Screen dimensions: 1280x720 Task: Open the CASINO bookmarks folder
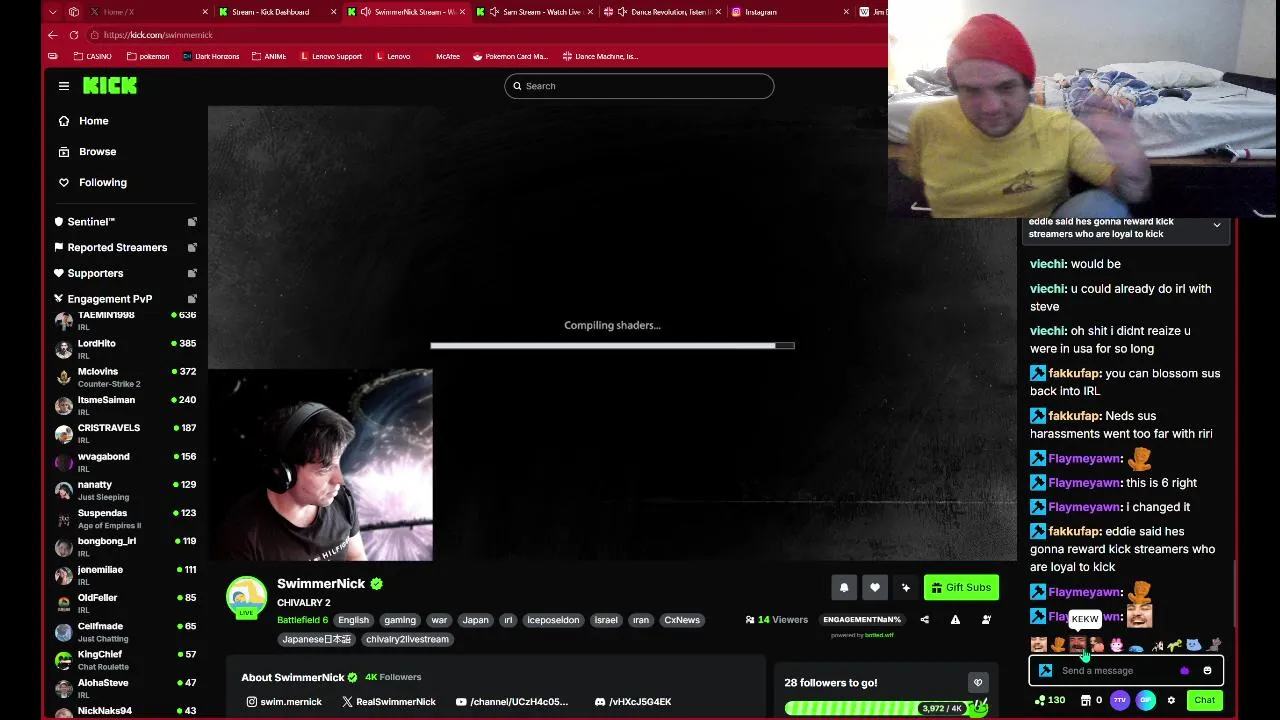tap(93, 56)
